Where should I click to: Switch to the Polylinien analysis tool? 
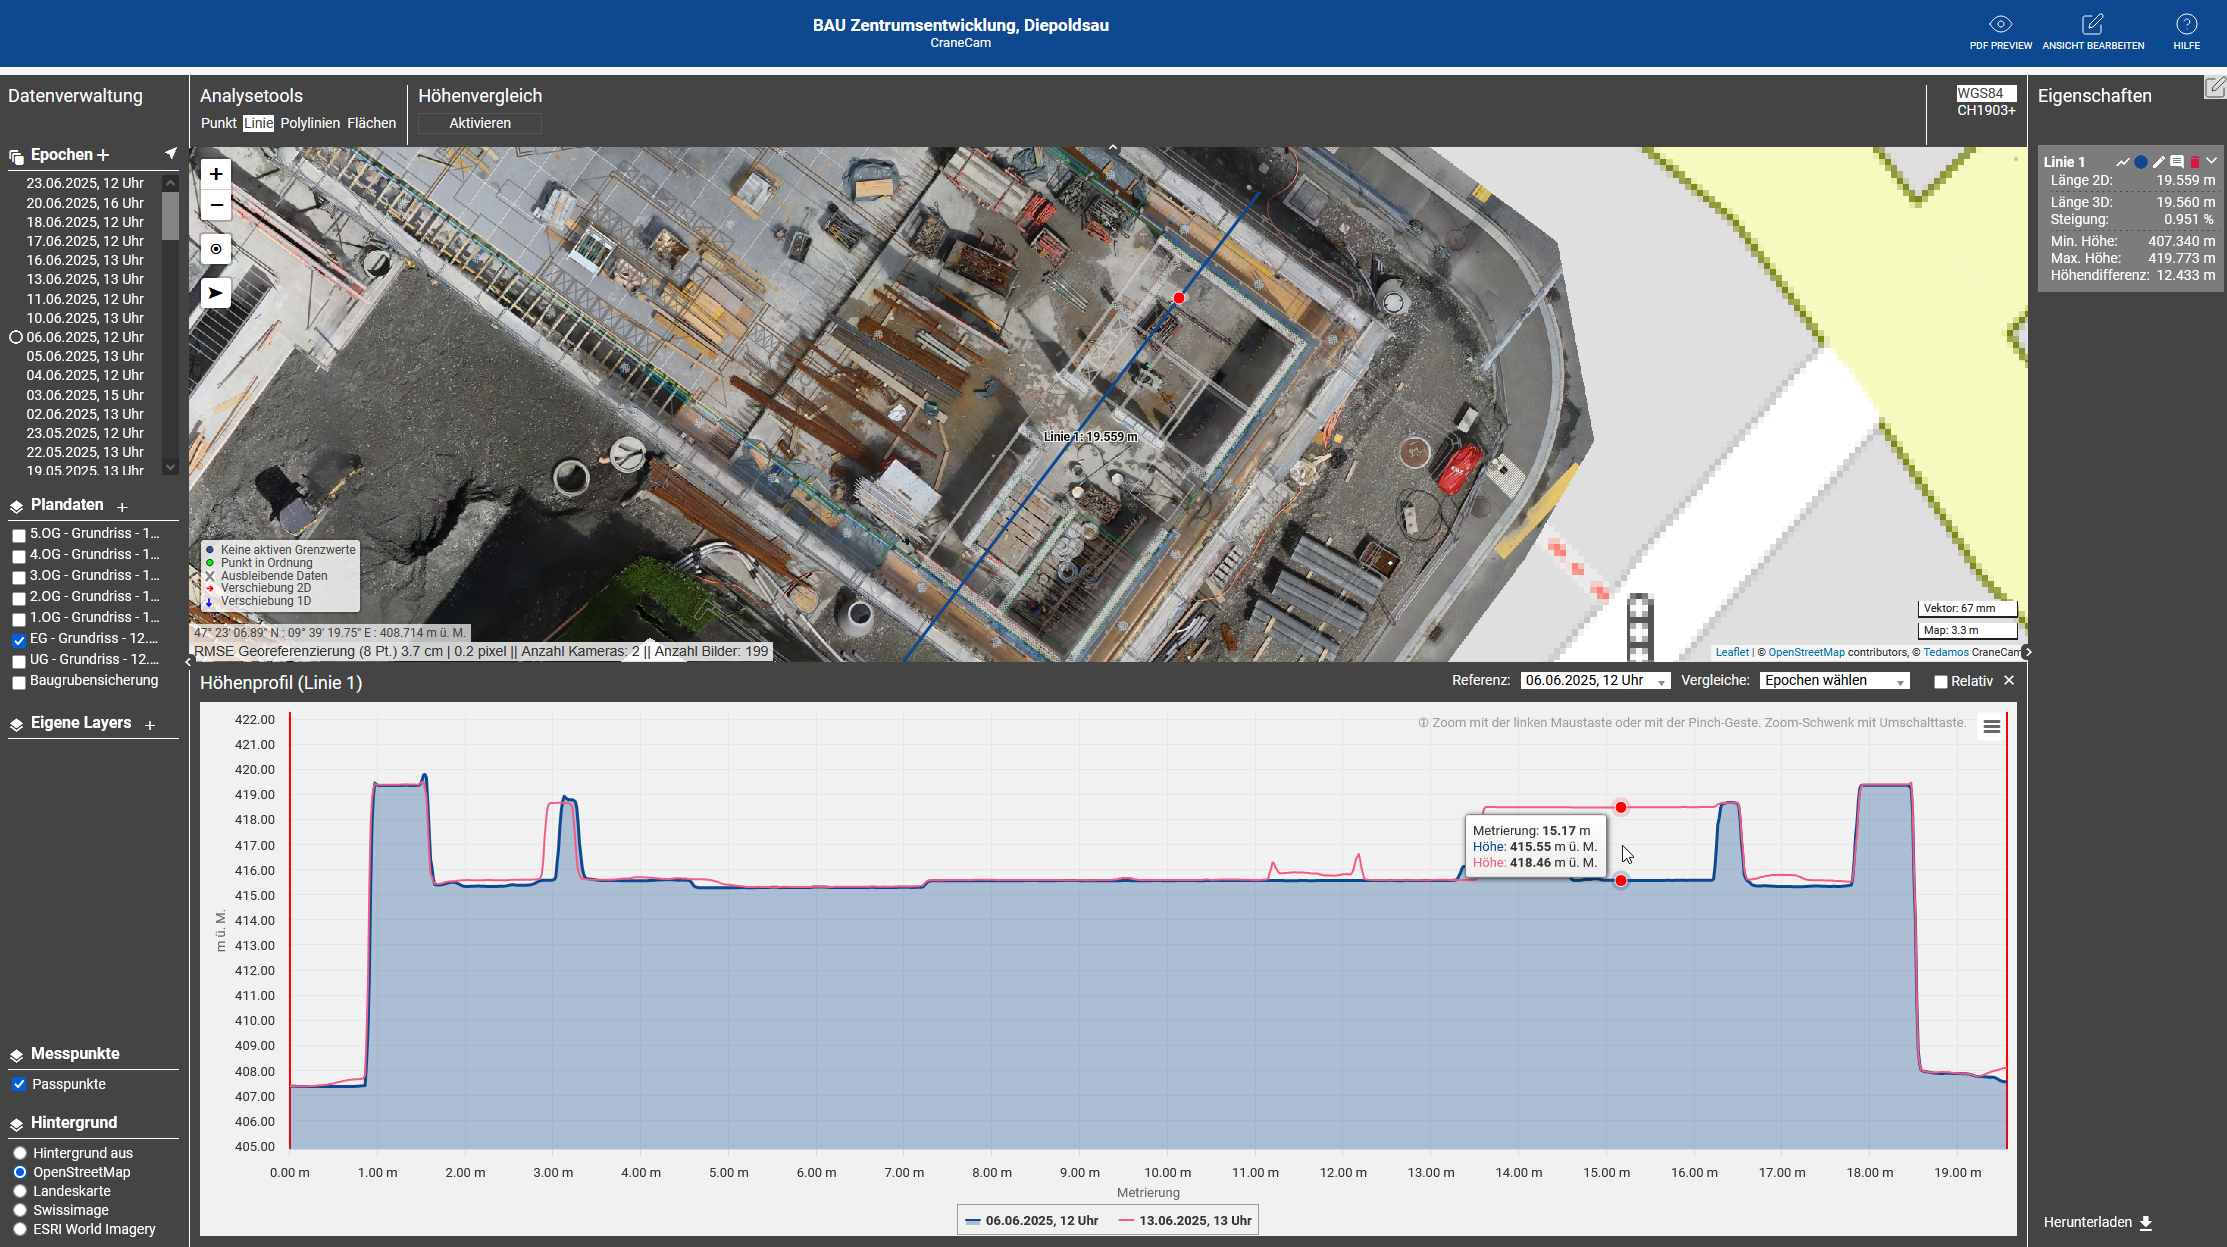pyautogui.click(x=310, y=123)
